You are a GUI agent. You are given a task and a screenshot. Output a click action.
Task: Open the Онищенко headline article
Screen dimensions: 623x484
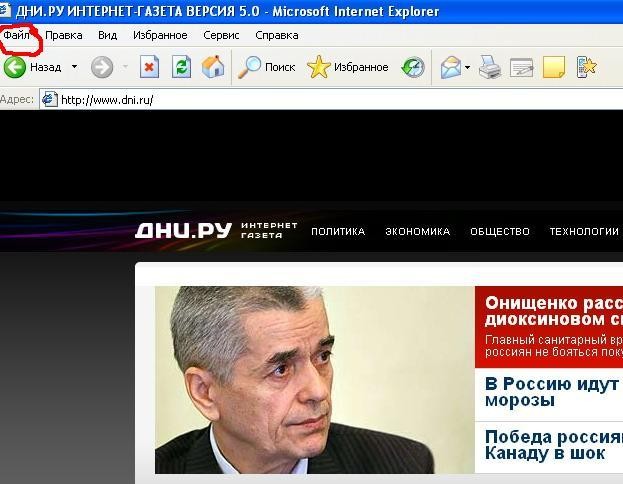click(x=554, y=311)
